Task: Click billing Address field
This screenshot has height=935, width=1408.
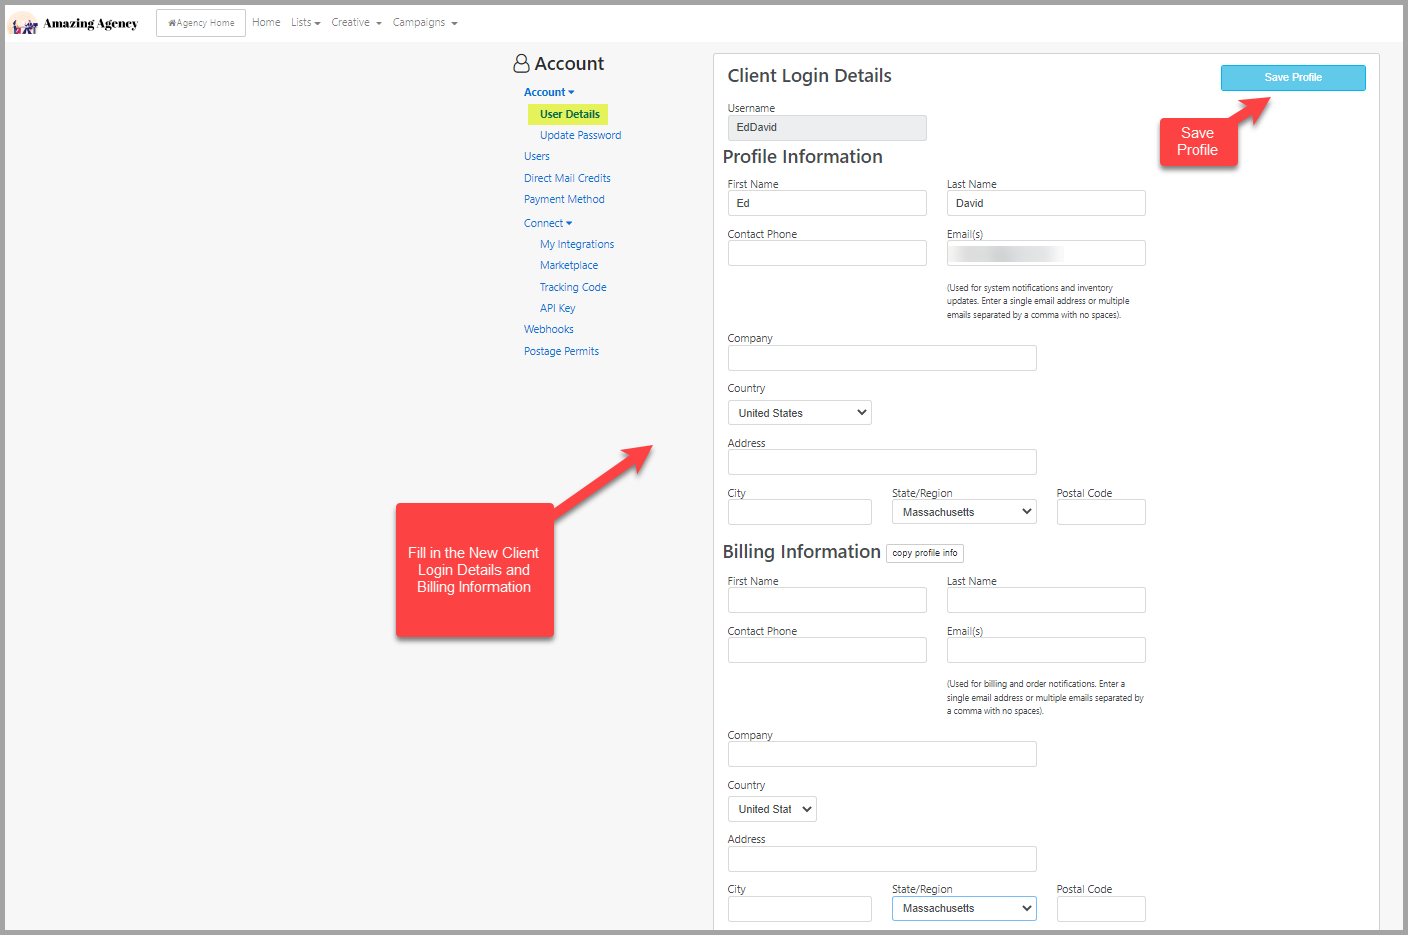Action: tap(882, 859)
